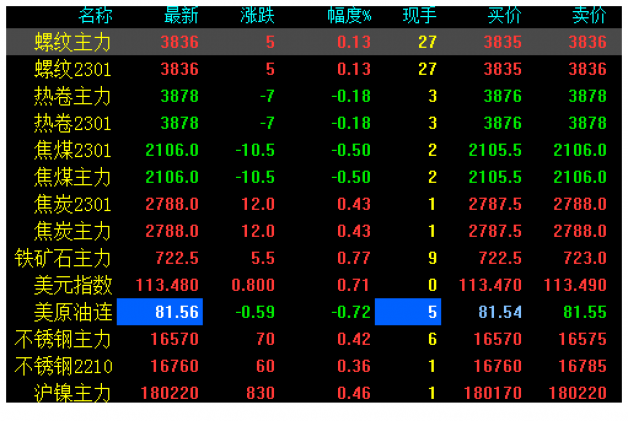Viewport: 628px width, 421px height.
Task: Sort by the 最新 column header
Action: (181, 15)
